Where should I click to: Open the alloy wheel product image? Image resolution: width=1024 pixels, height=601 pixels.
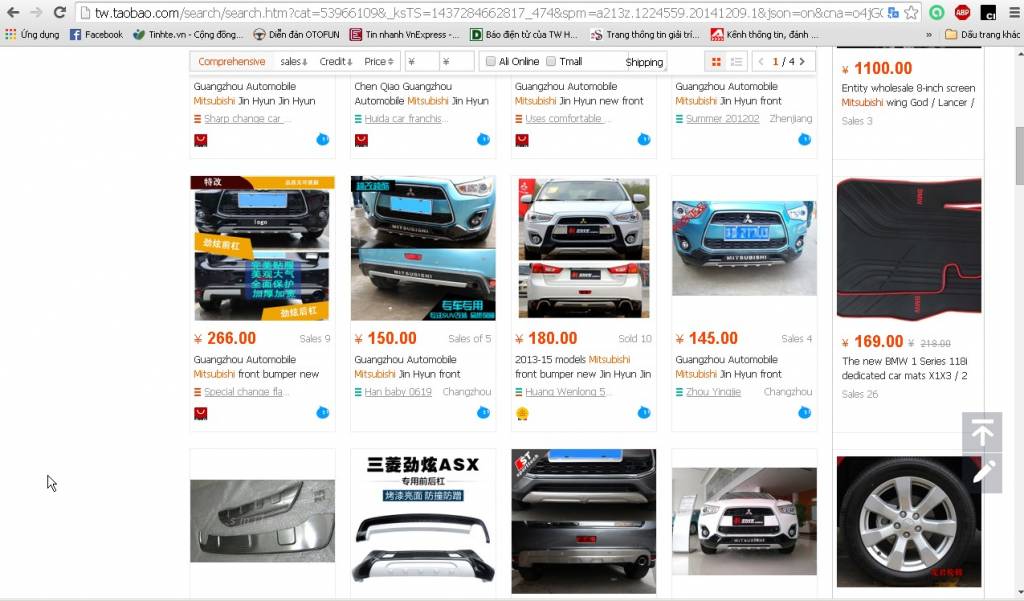click(x=909, y=522)
